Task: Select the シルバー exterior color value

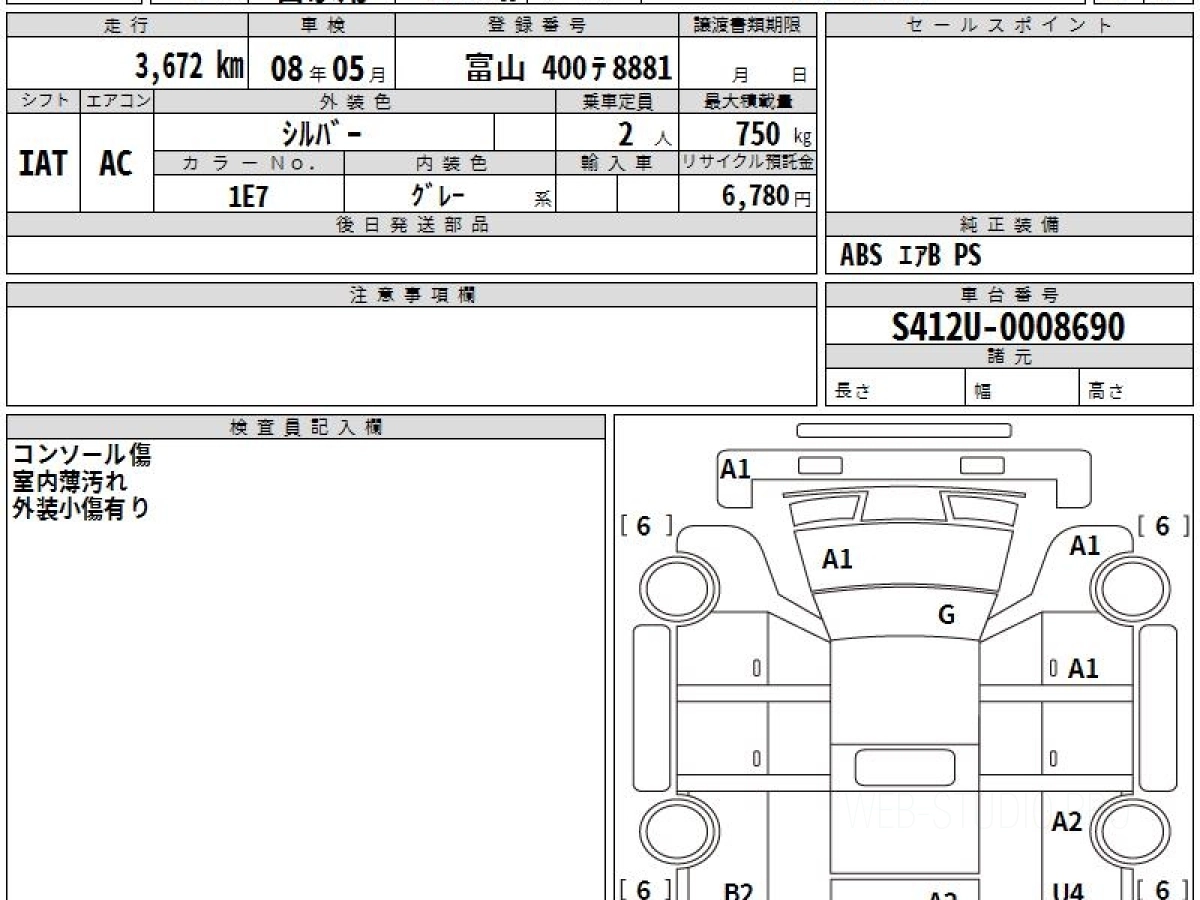Action: click(x=320, y=132)
